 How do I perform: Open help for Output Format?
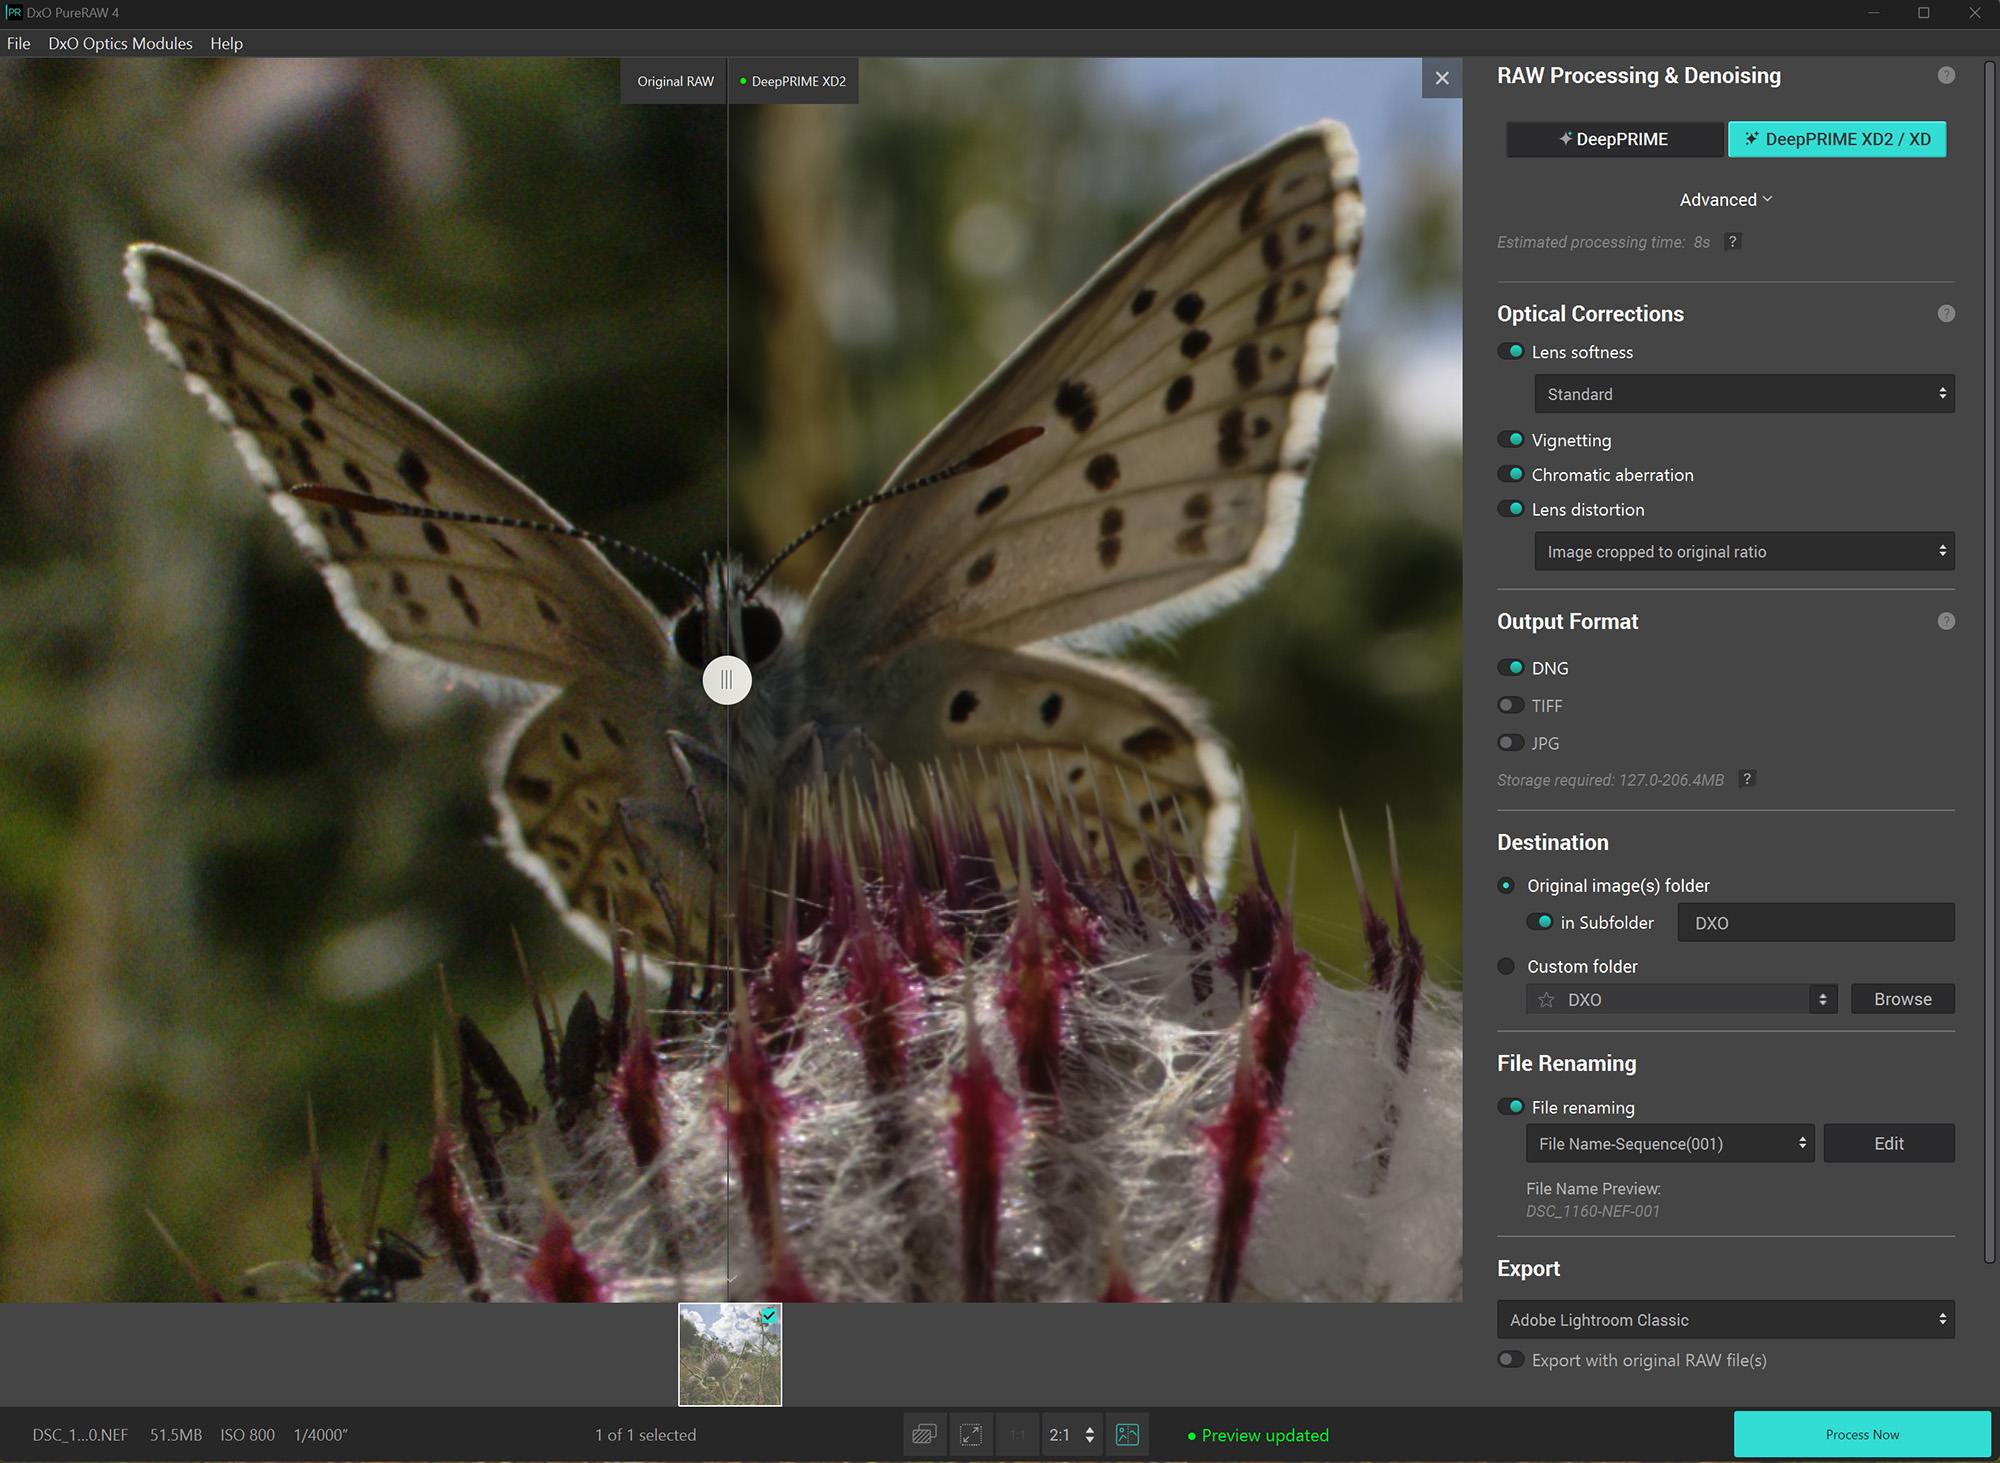(1946, 621)
